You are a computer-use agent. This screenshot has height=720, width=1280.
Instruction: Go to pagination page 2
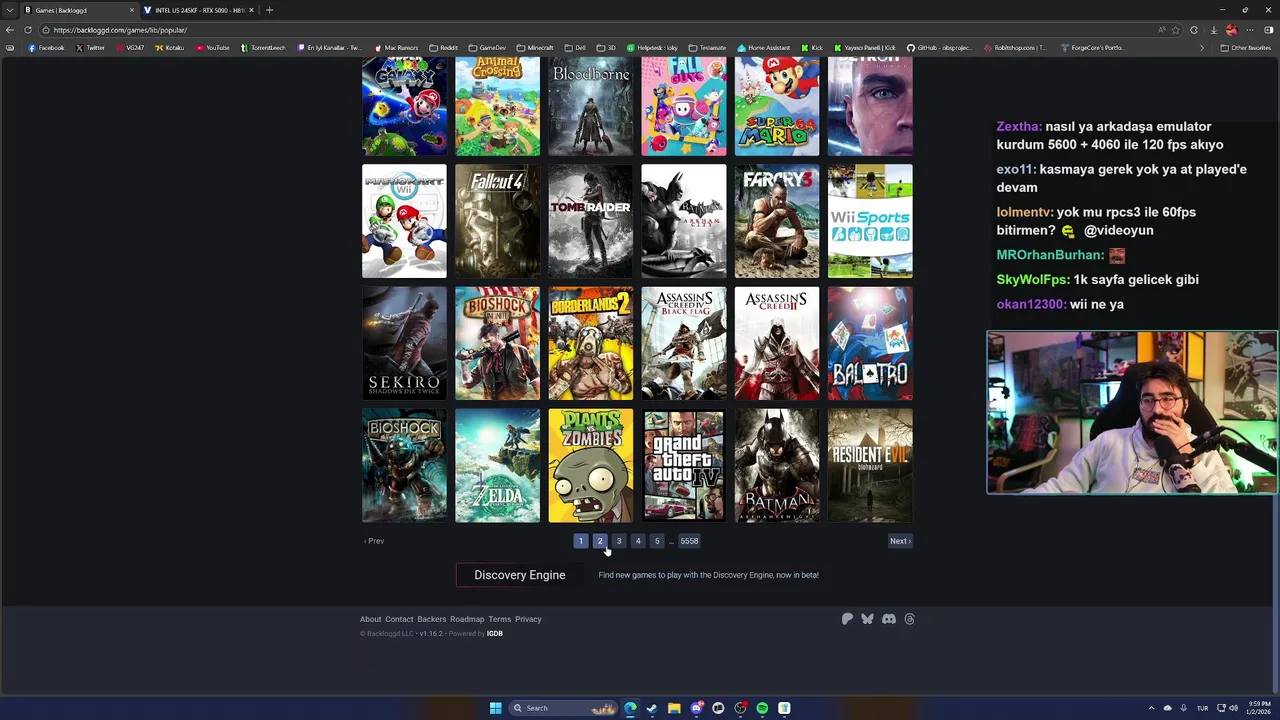pyautogui.click(x=600, y=541)
